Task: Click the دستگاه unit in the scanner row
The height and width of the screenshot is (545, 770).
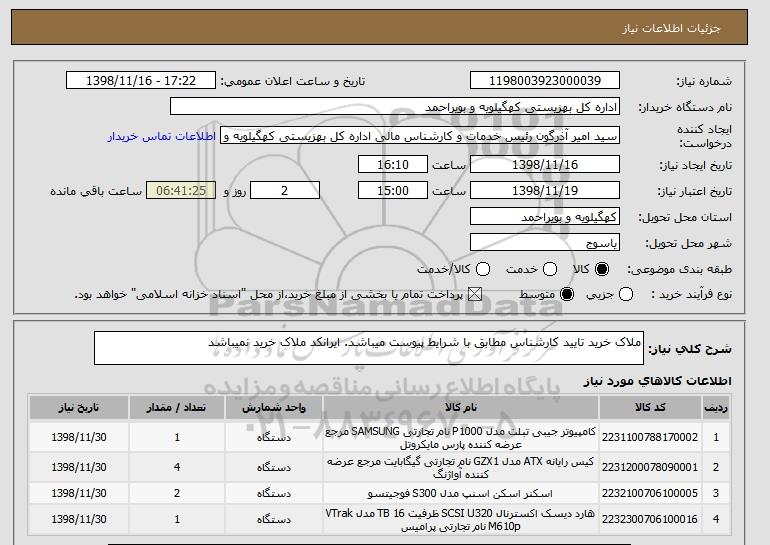Action: (274, 493)
